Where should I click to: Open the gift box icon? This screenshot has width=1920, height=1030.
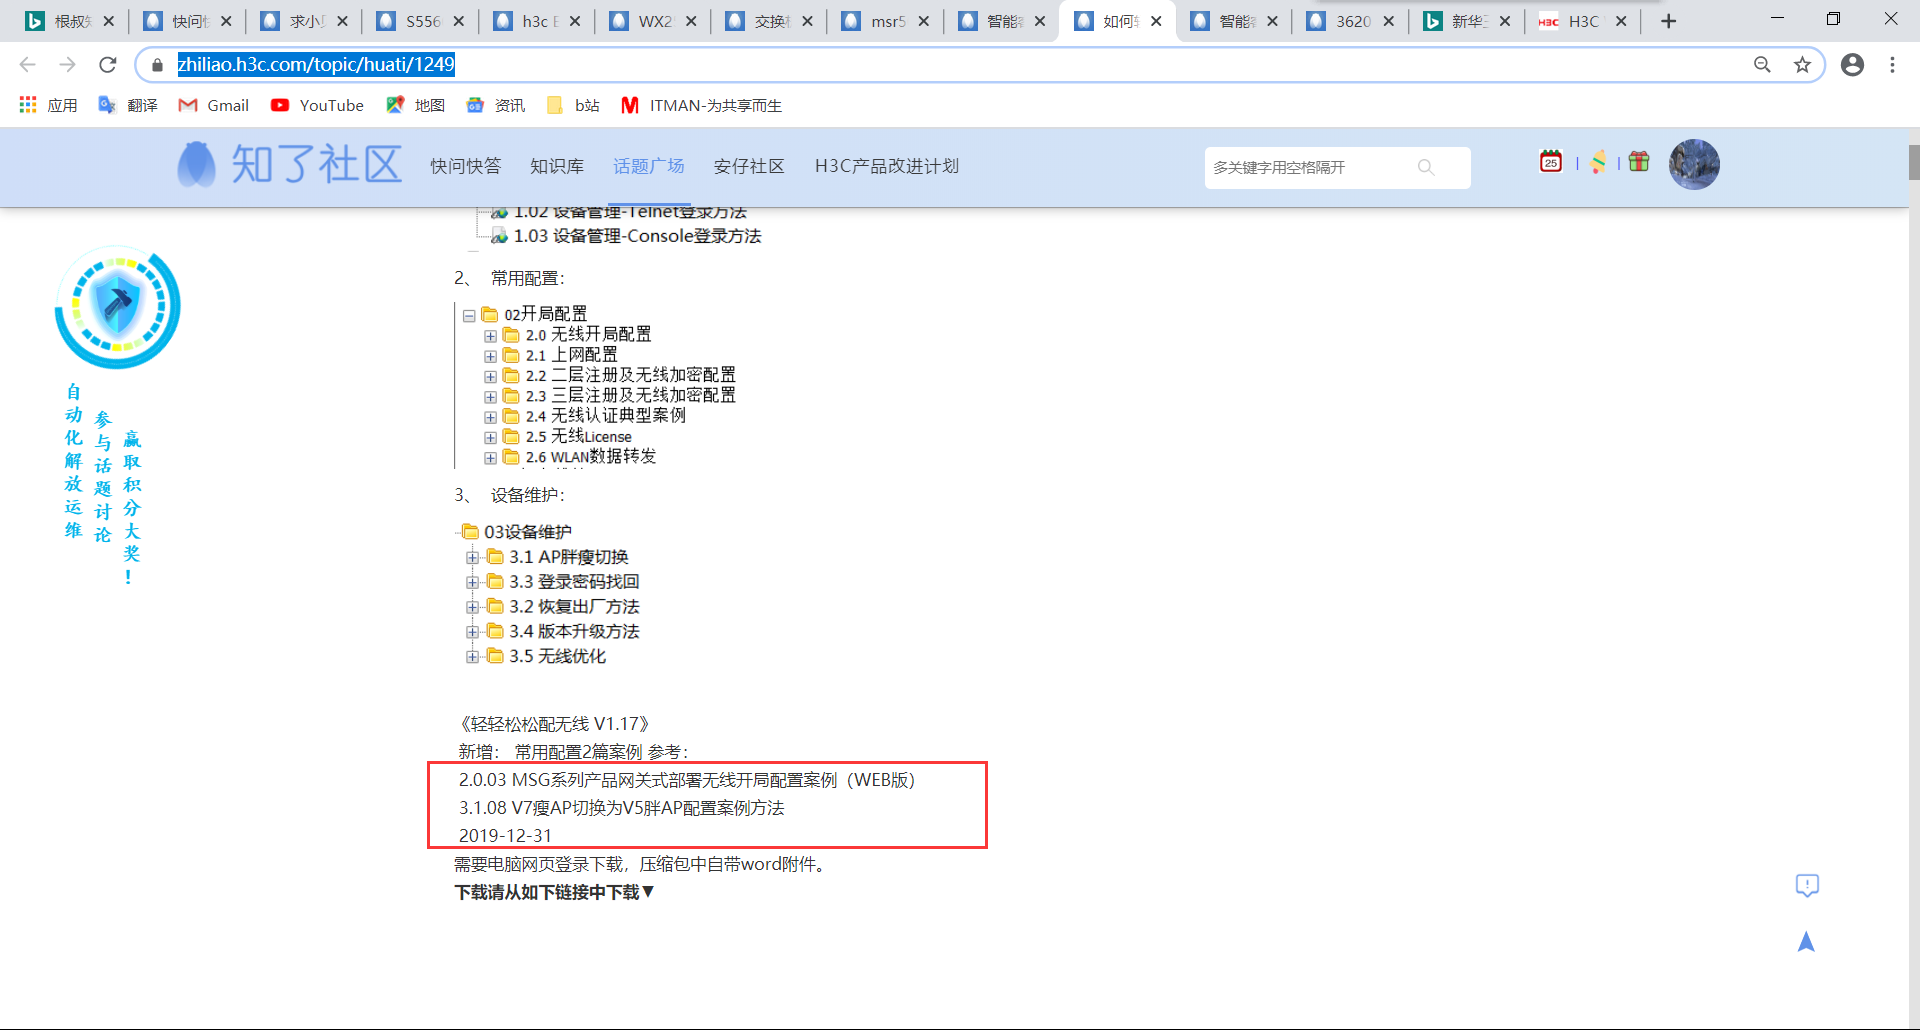point(1639,161)
